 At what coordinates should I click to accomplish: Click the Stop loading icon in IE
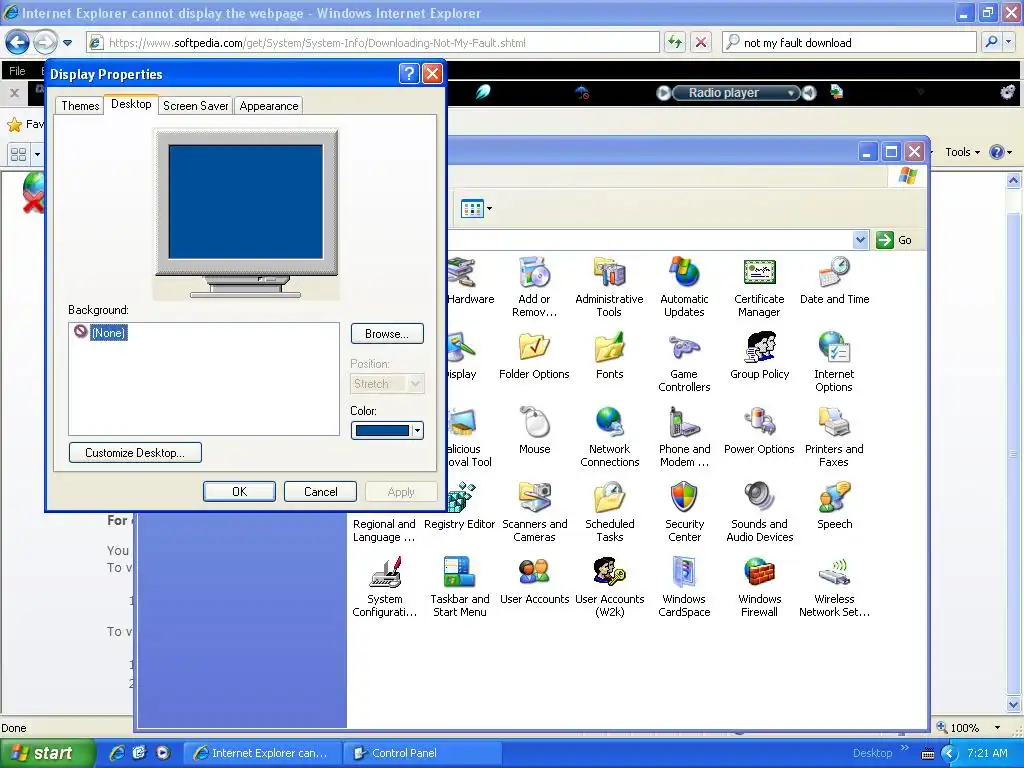point(701,42)
